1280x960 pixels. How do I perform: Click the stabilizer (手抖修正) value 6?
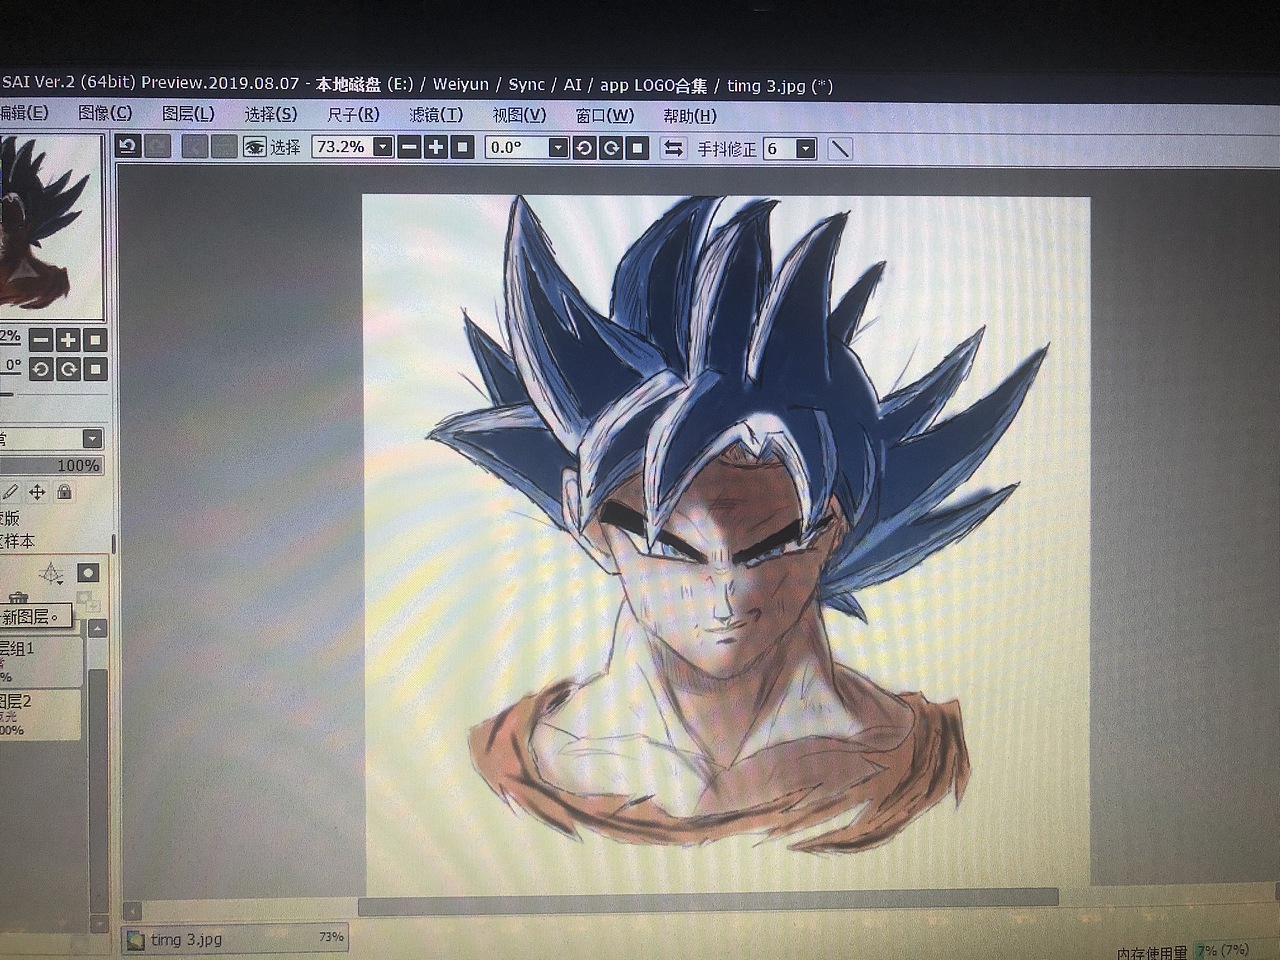pyautogui.click(x=779, y=149)
